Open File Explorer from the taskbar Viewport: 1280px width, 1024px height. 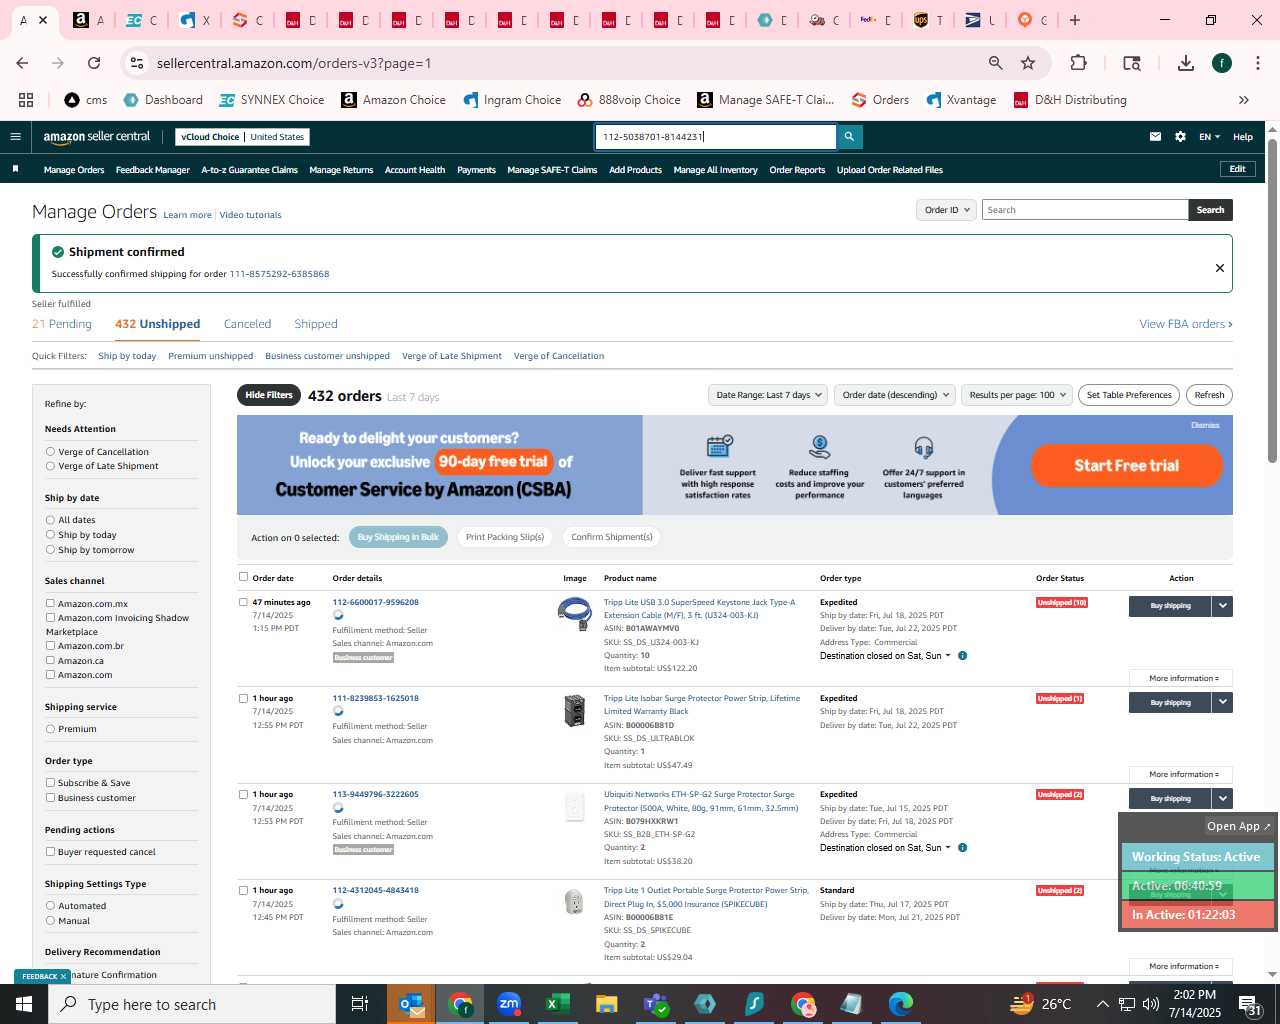[x=607, y=1004]
